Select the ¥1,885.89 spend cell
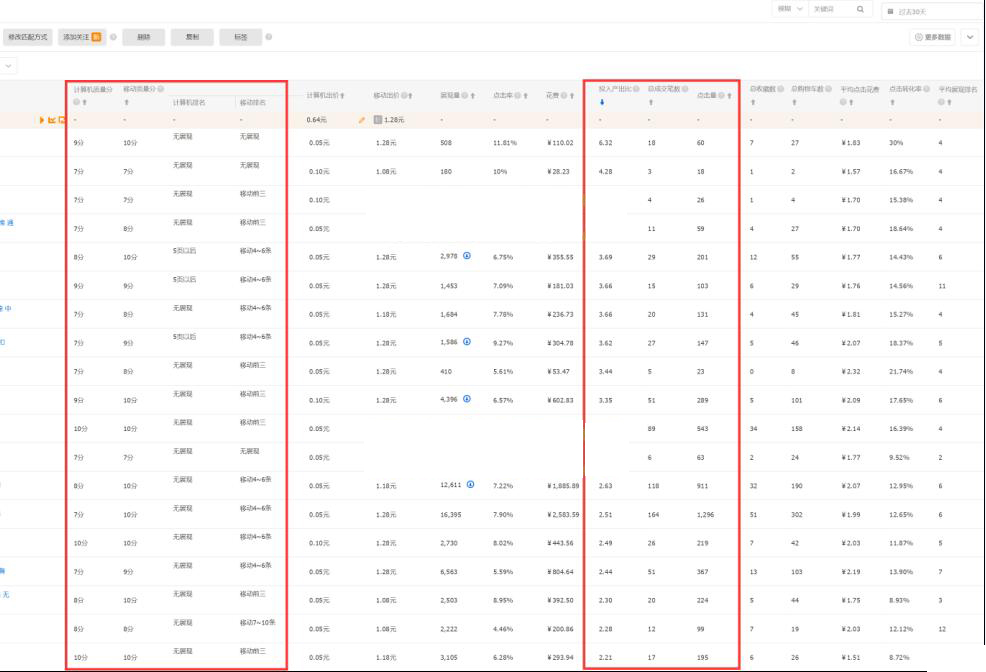 (x=563, y=486)
